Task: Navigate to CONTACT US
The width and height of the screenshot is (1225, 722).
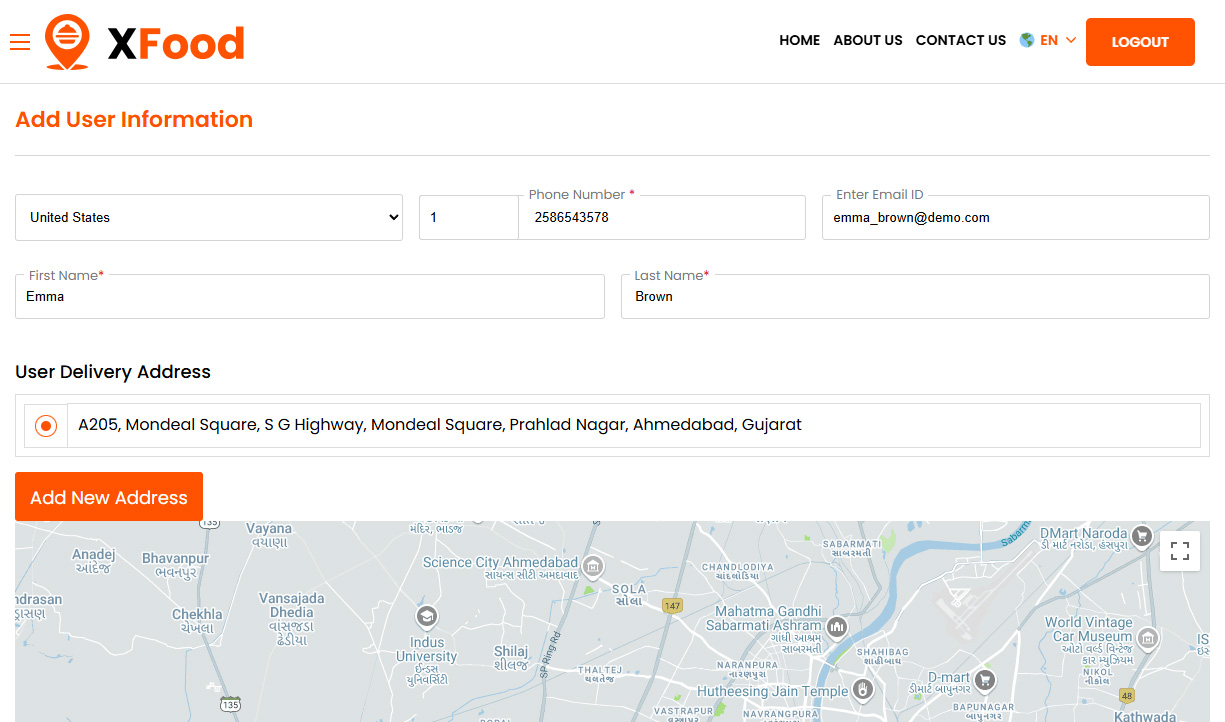Action: point(960,41)
